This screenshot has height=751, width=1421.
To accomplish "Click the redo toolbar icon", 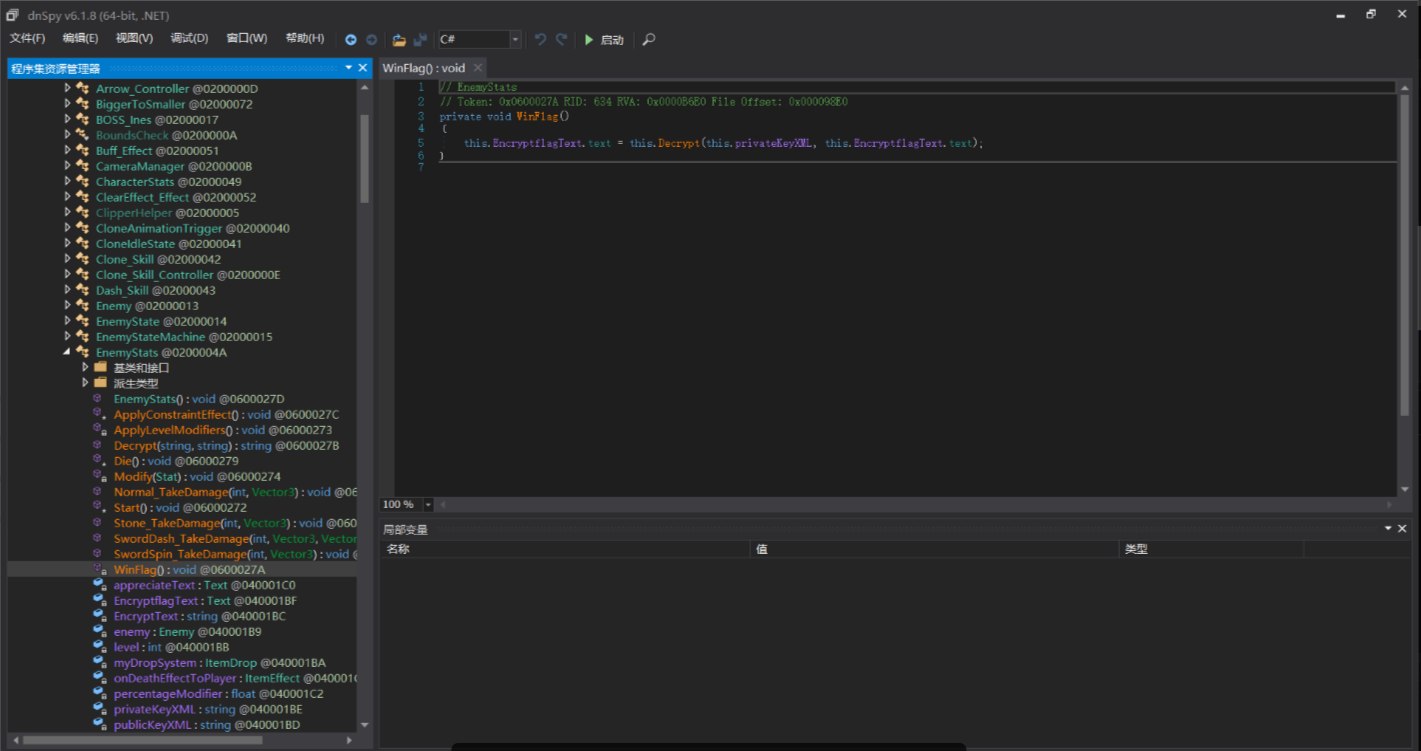I will click(x=561, y=40).
